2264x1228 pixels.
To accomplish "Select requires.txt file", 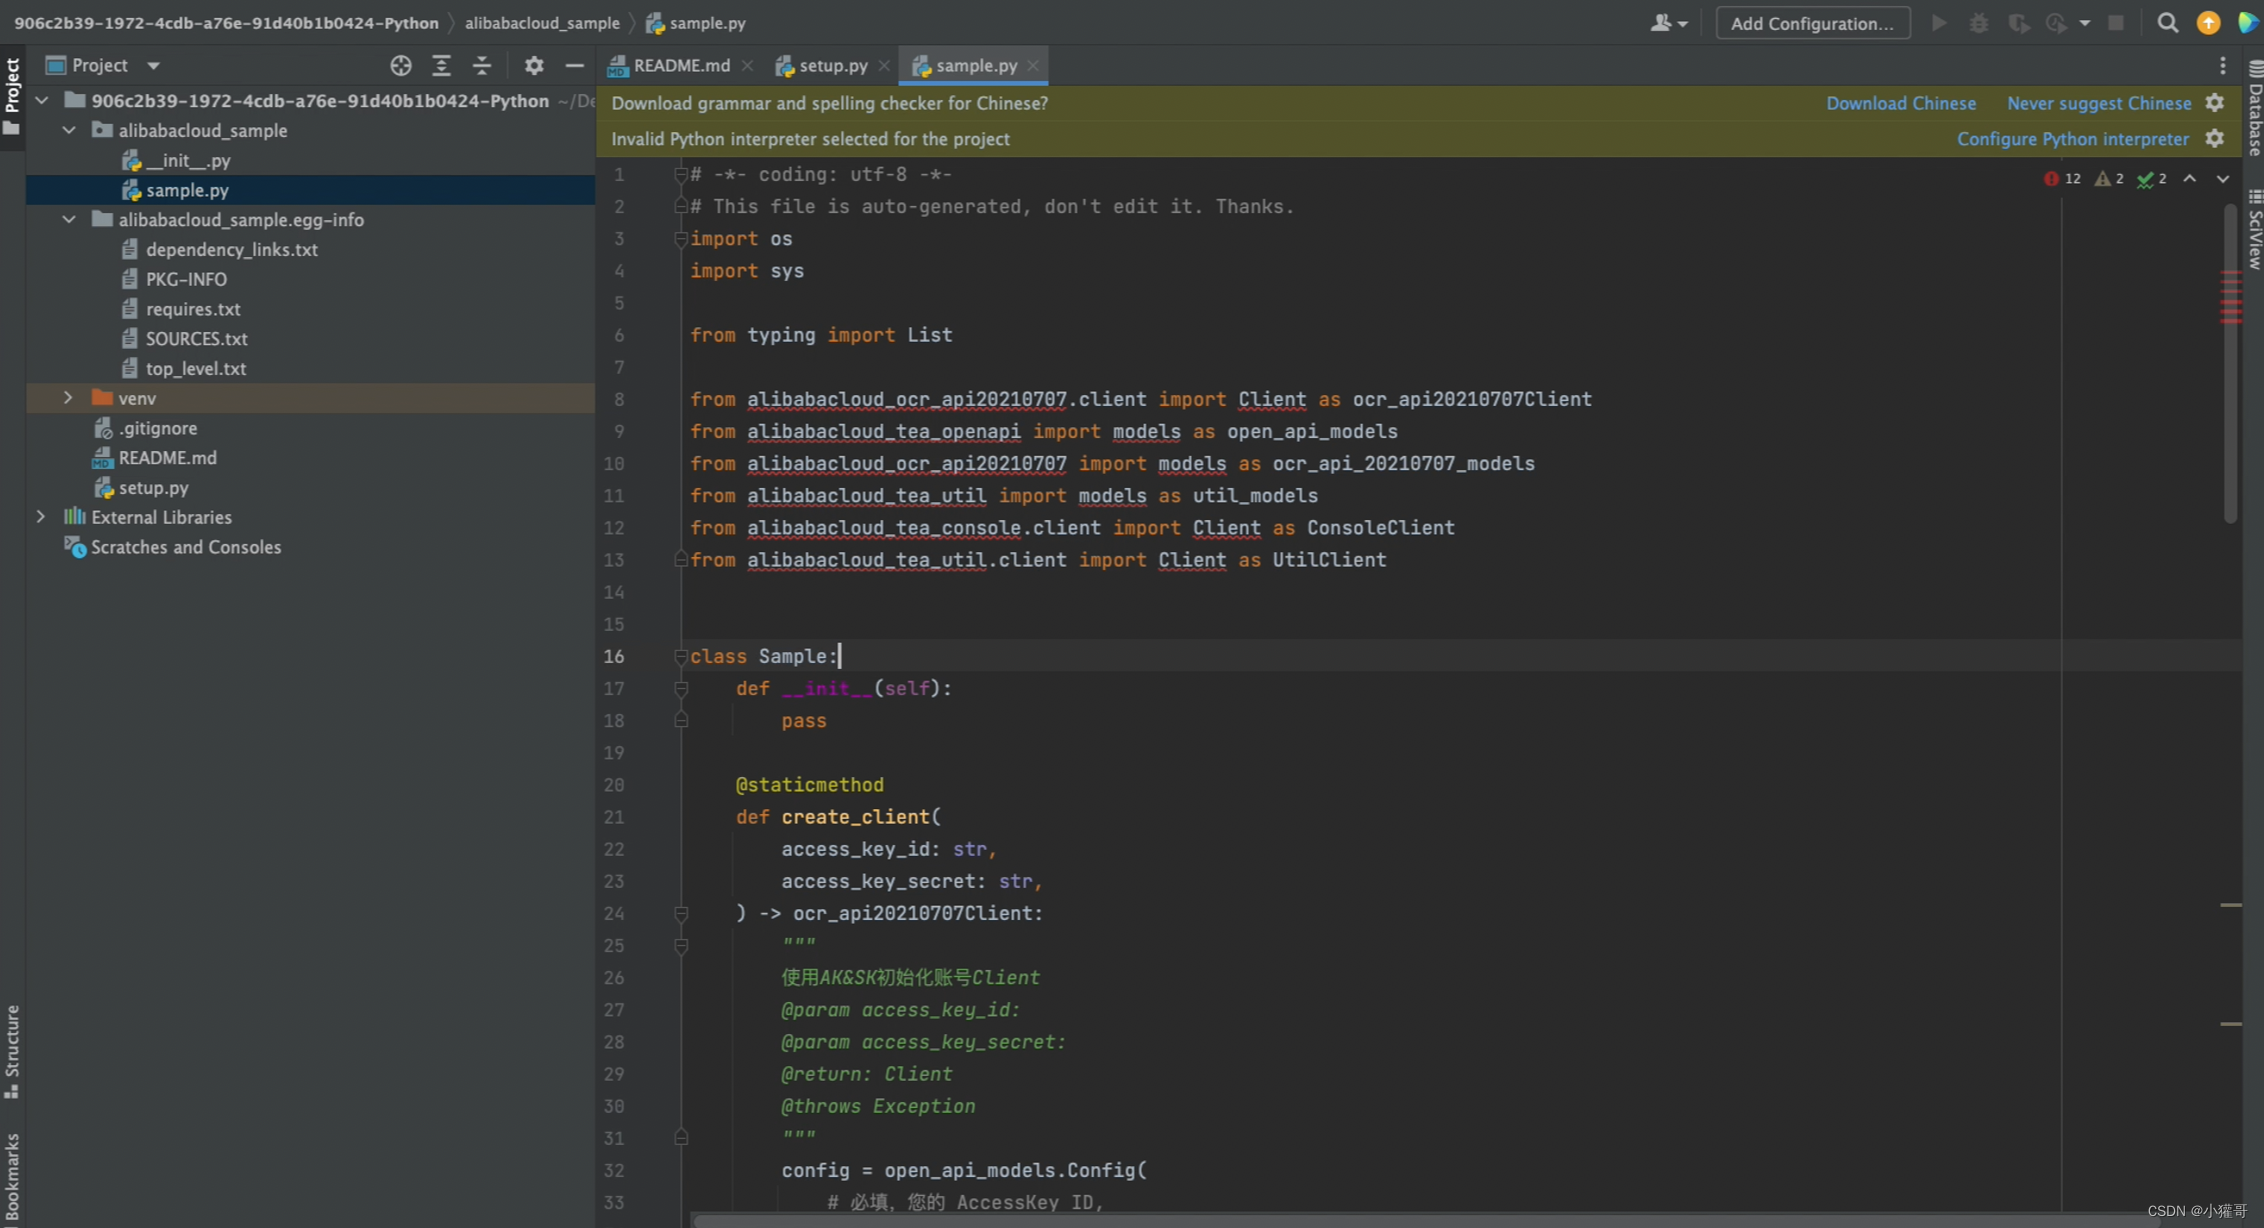I will coord(193,309).
